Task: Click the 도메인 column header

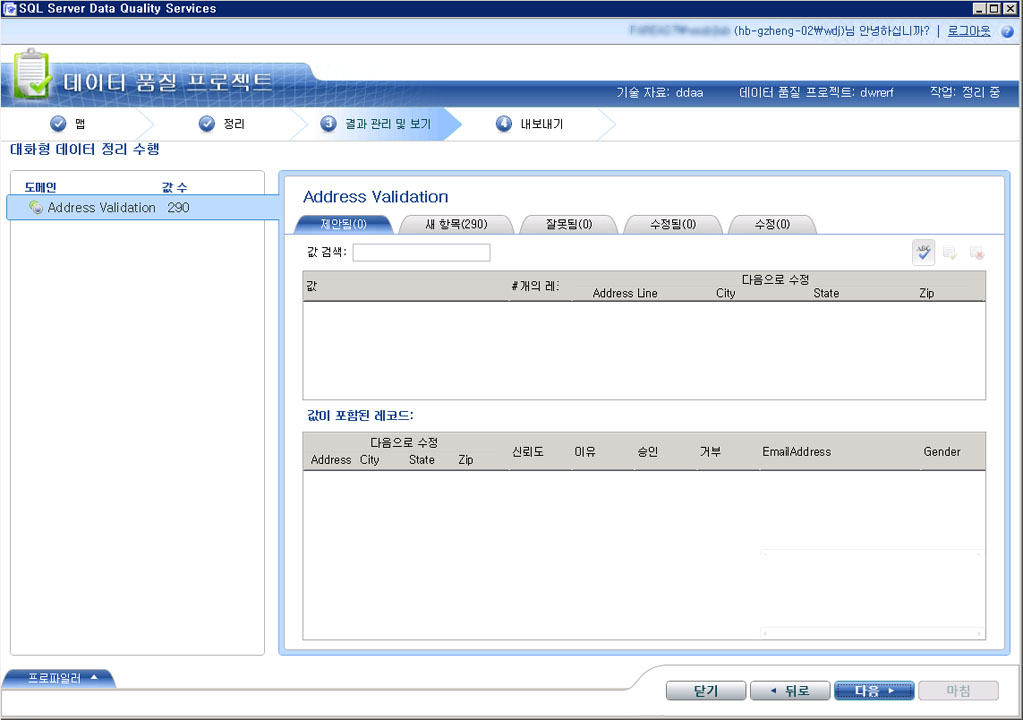Action: pyautogui.click(x=40, y=187)
